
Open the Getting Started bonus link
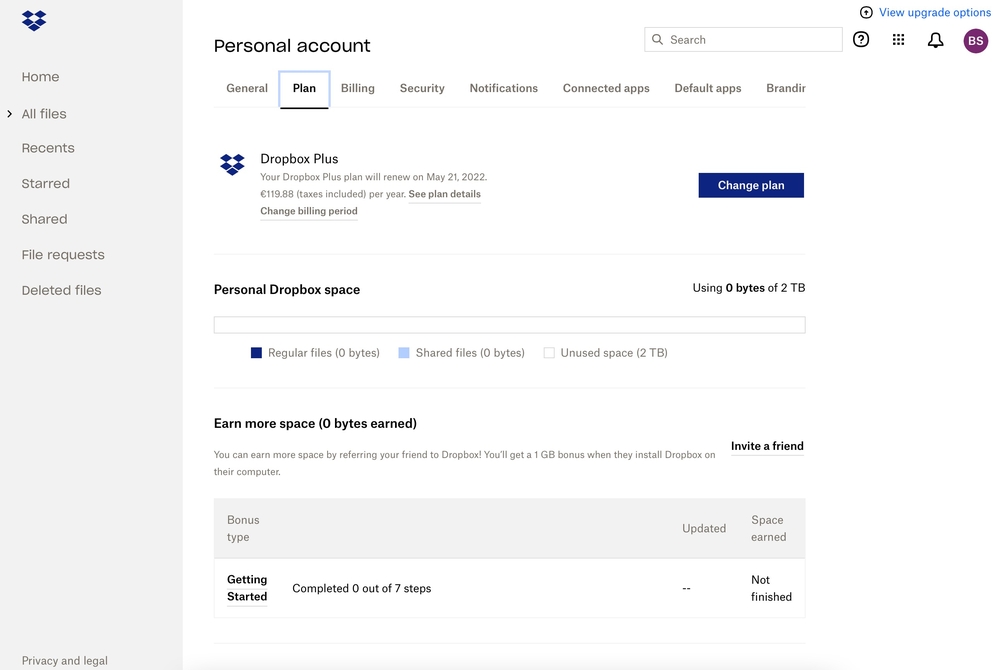tap(247, 588)
